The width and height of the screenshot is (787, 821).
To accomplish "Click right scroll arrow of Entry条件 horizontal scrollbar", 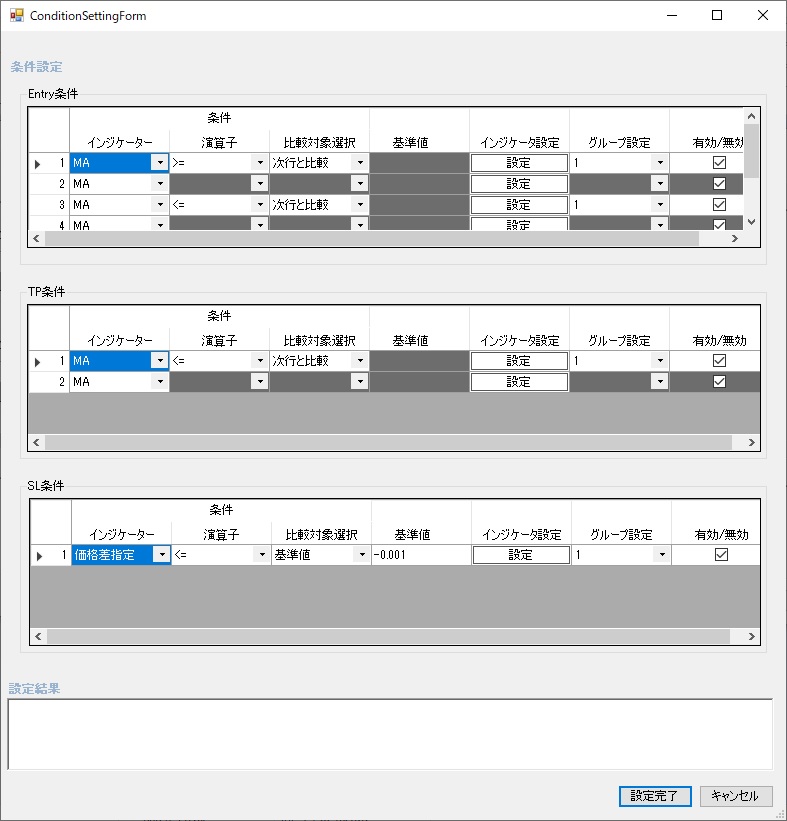I will [734, 239].
